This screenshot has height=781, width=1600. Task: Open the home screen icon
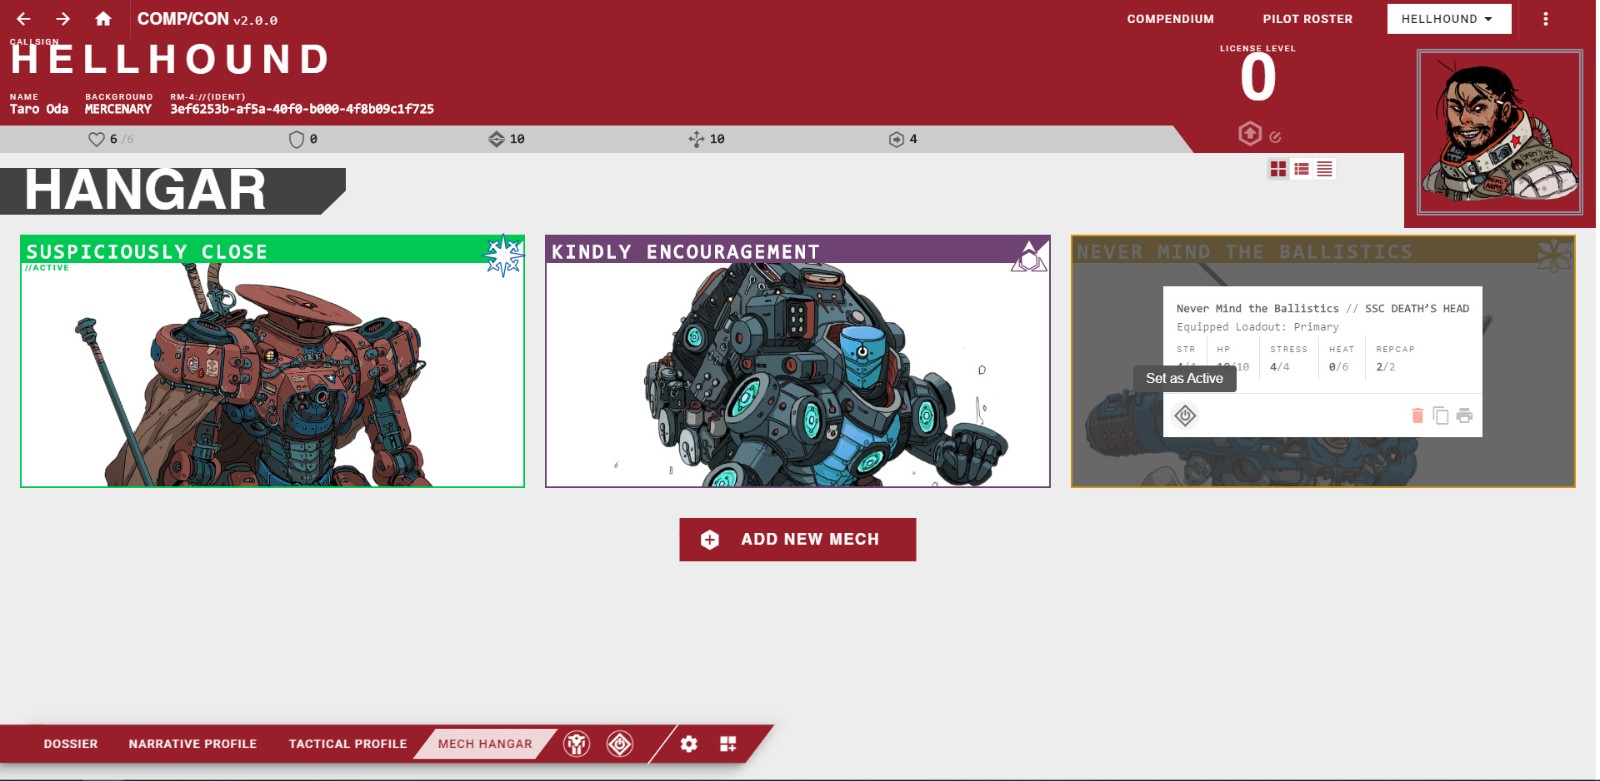click(x=103, y=19)
